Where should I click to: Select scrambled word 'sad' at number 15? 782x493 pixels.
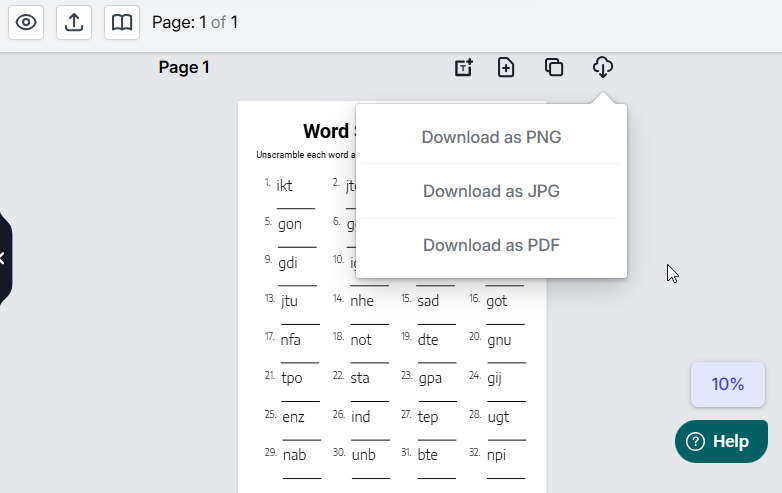pyautogui.click(x=428, y=301)
